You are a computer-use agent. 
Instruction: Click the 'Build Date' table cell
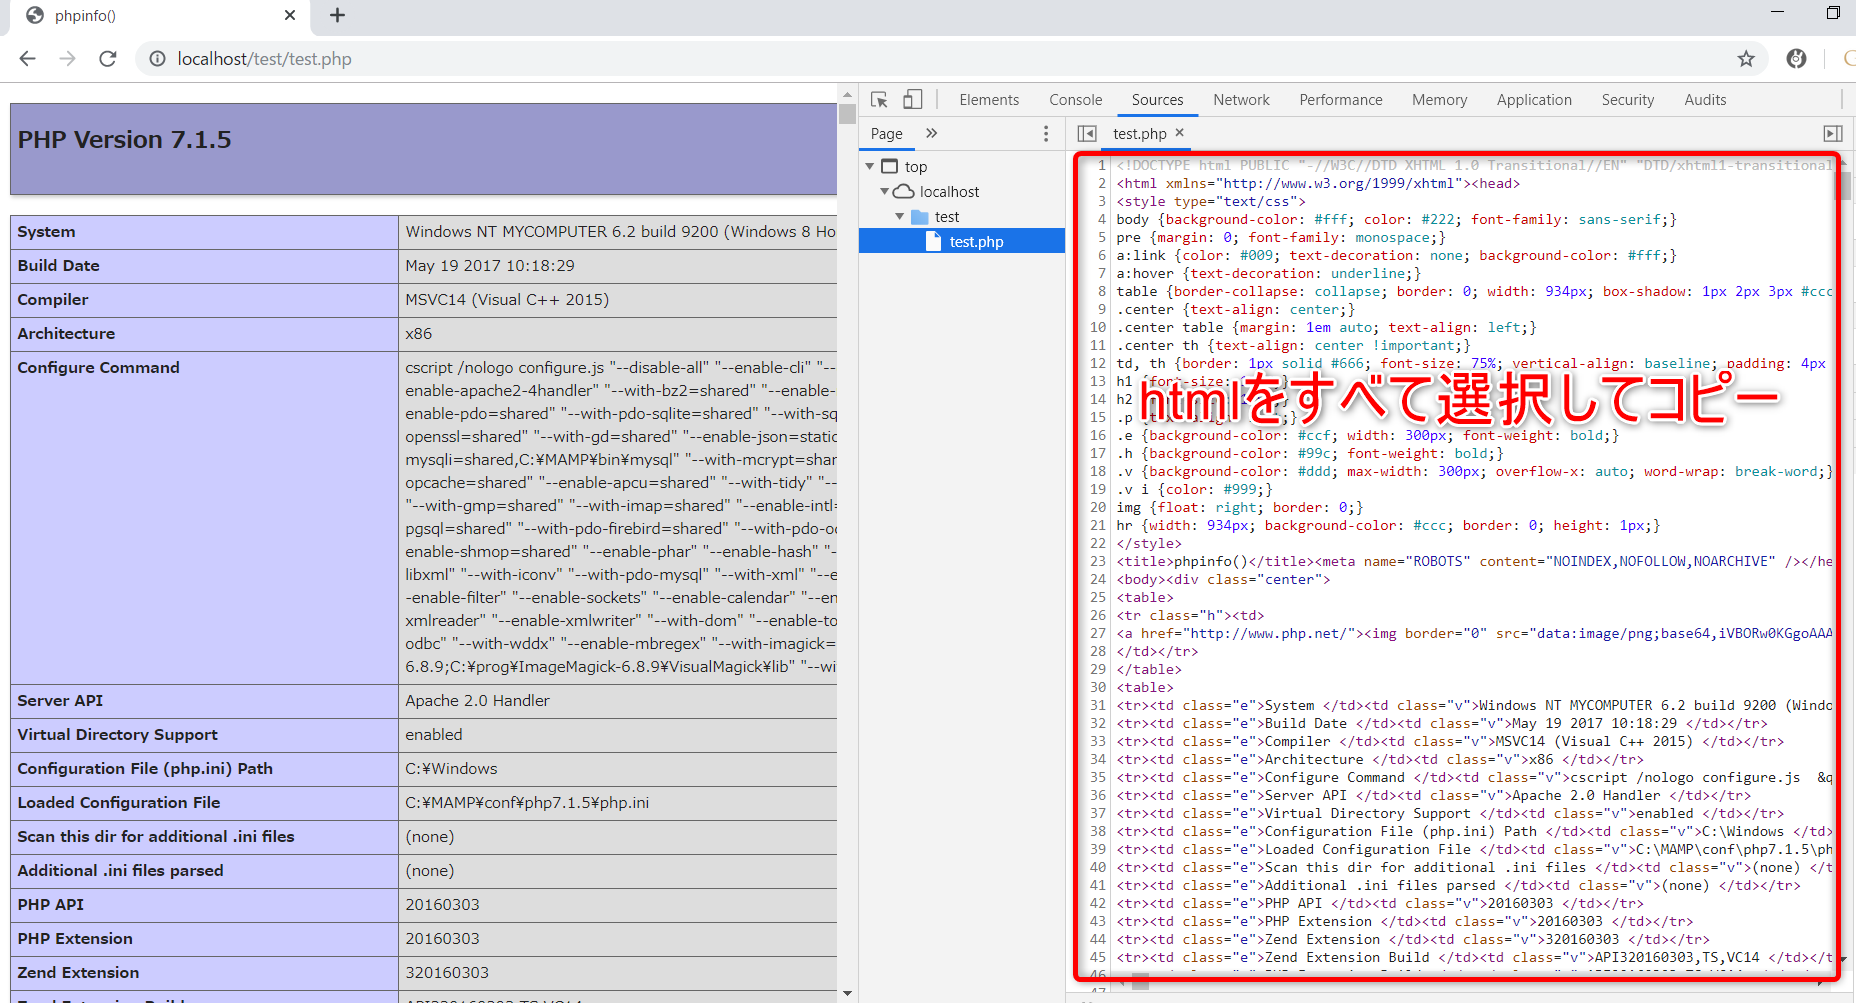(204, 266)
